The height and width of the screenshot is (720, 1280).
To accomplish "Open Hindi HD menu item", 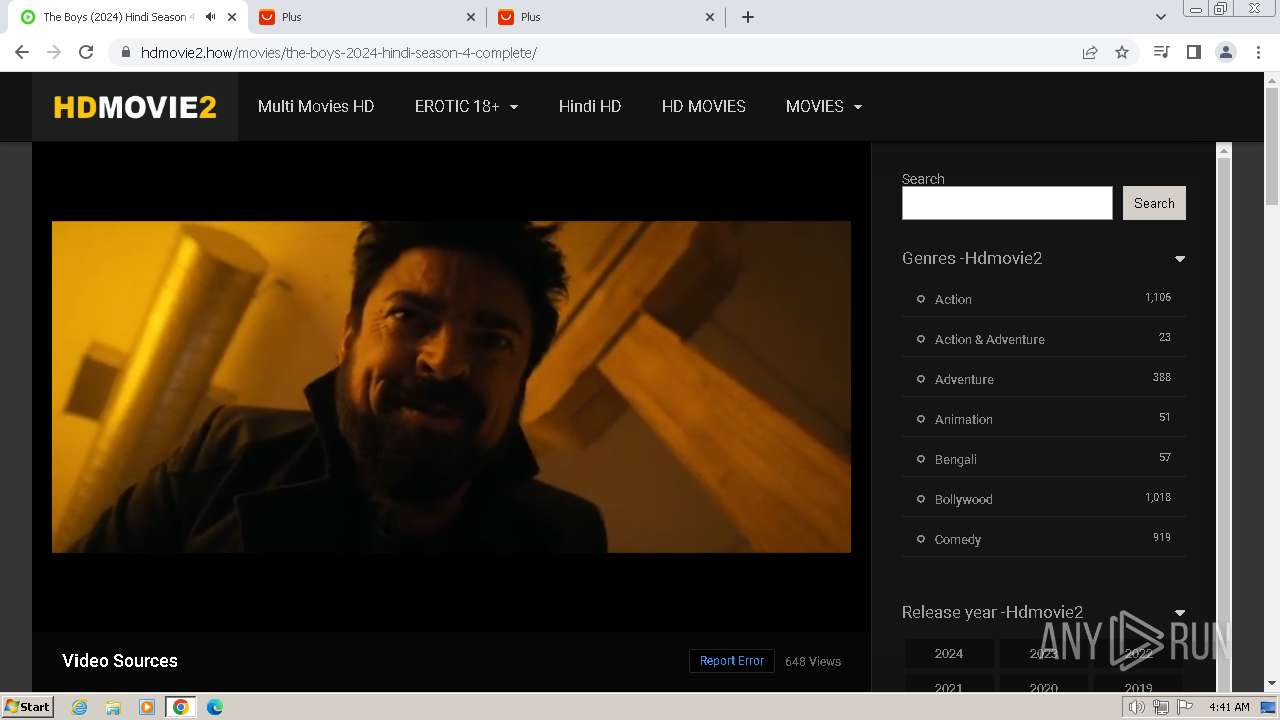I will [590, 106].
